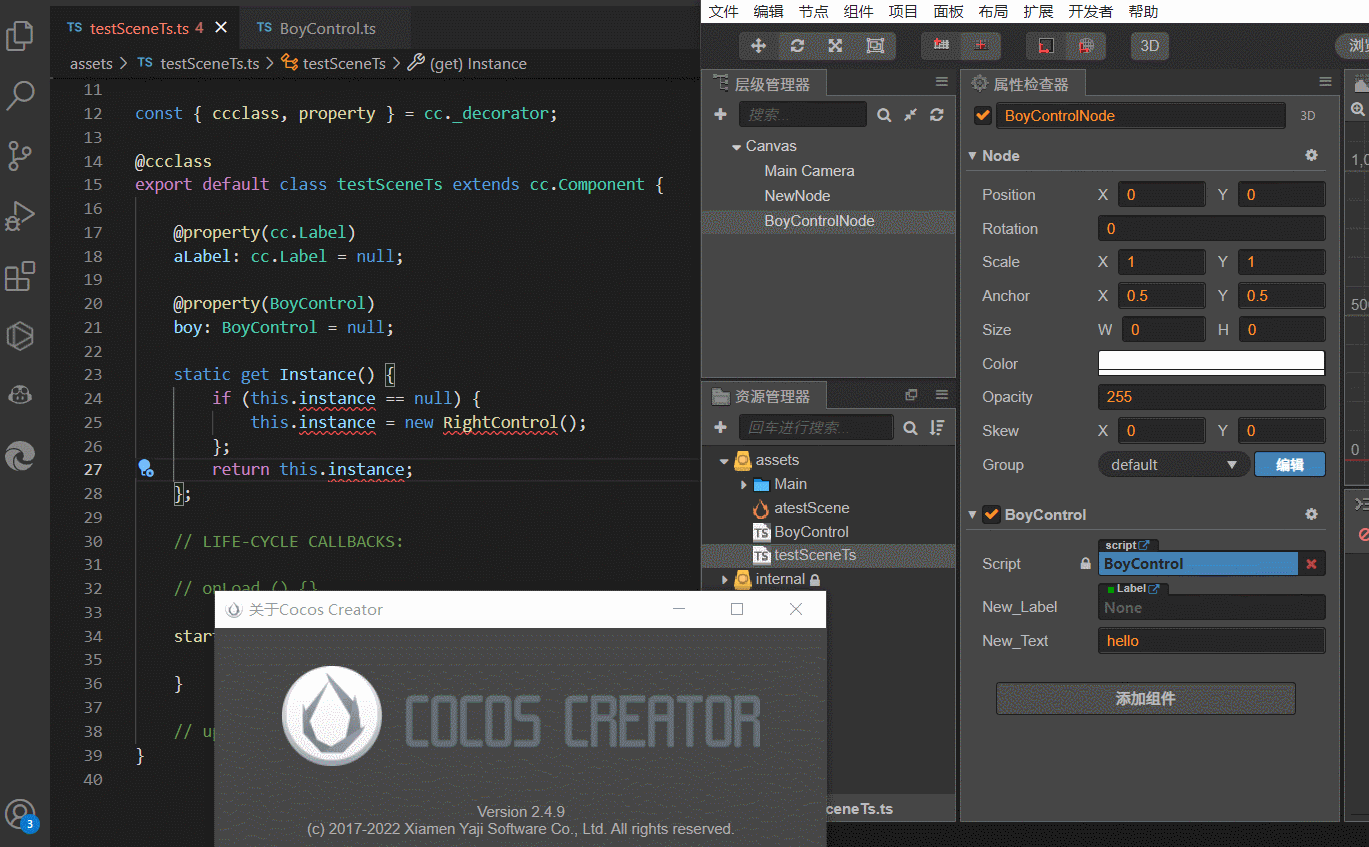Image resolution: width=1369 pixels, height=847 pixels.
Task: Collapse all nodes in hierarchy panel
Action: tap(910, 115)
